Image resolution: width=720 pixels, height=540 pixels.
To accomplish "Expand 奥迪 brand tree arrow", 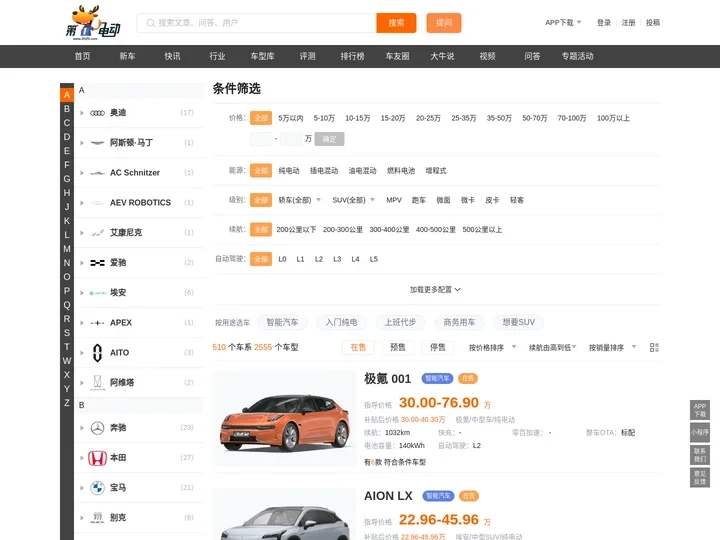I will [x=82, y=113].
